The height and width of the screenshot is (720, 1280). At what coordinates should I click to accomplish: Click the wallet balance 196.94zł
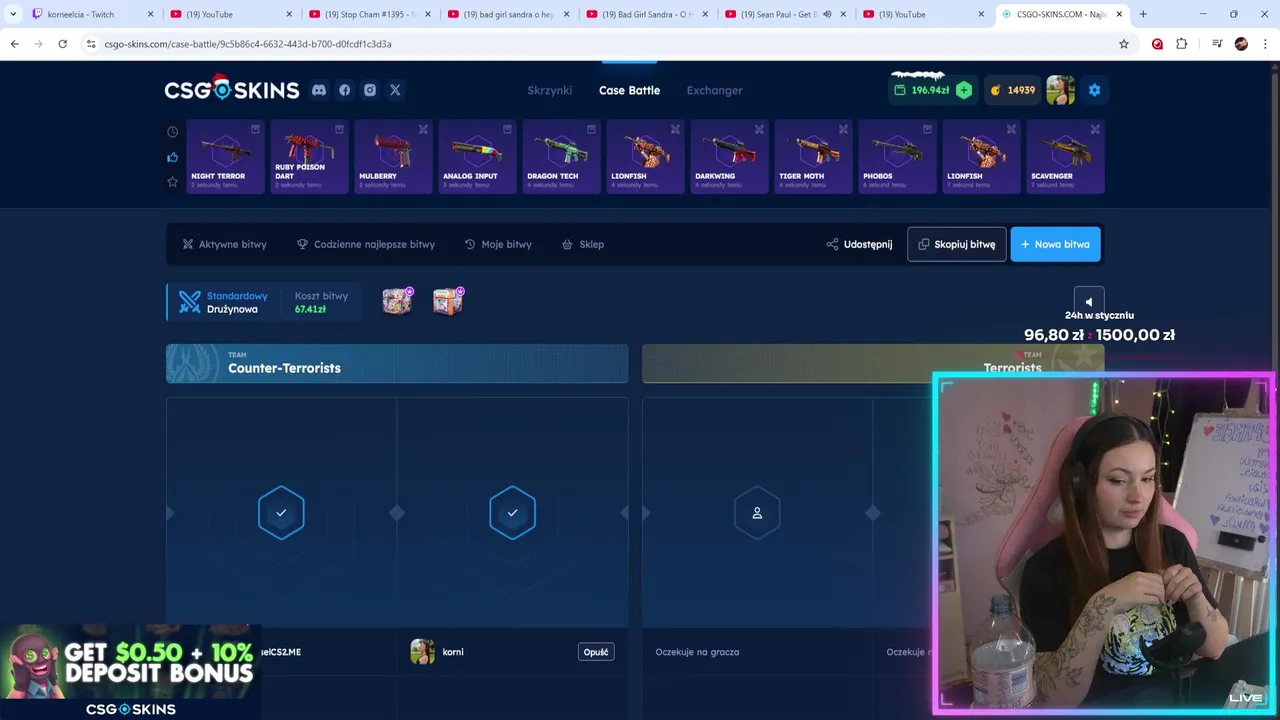click(x=921, y=90)
